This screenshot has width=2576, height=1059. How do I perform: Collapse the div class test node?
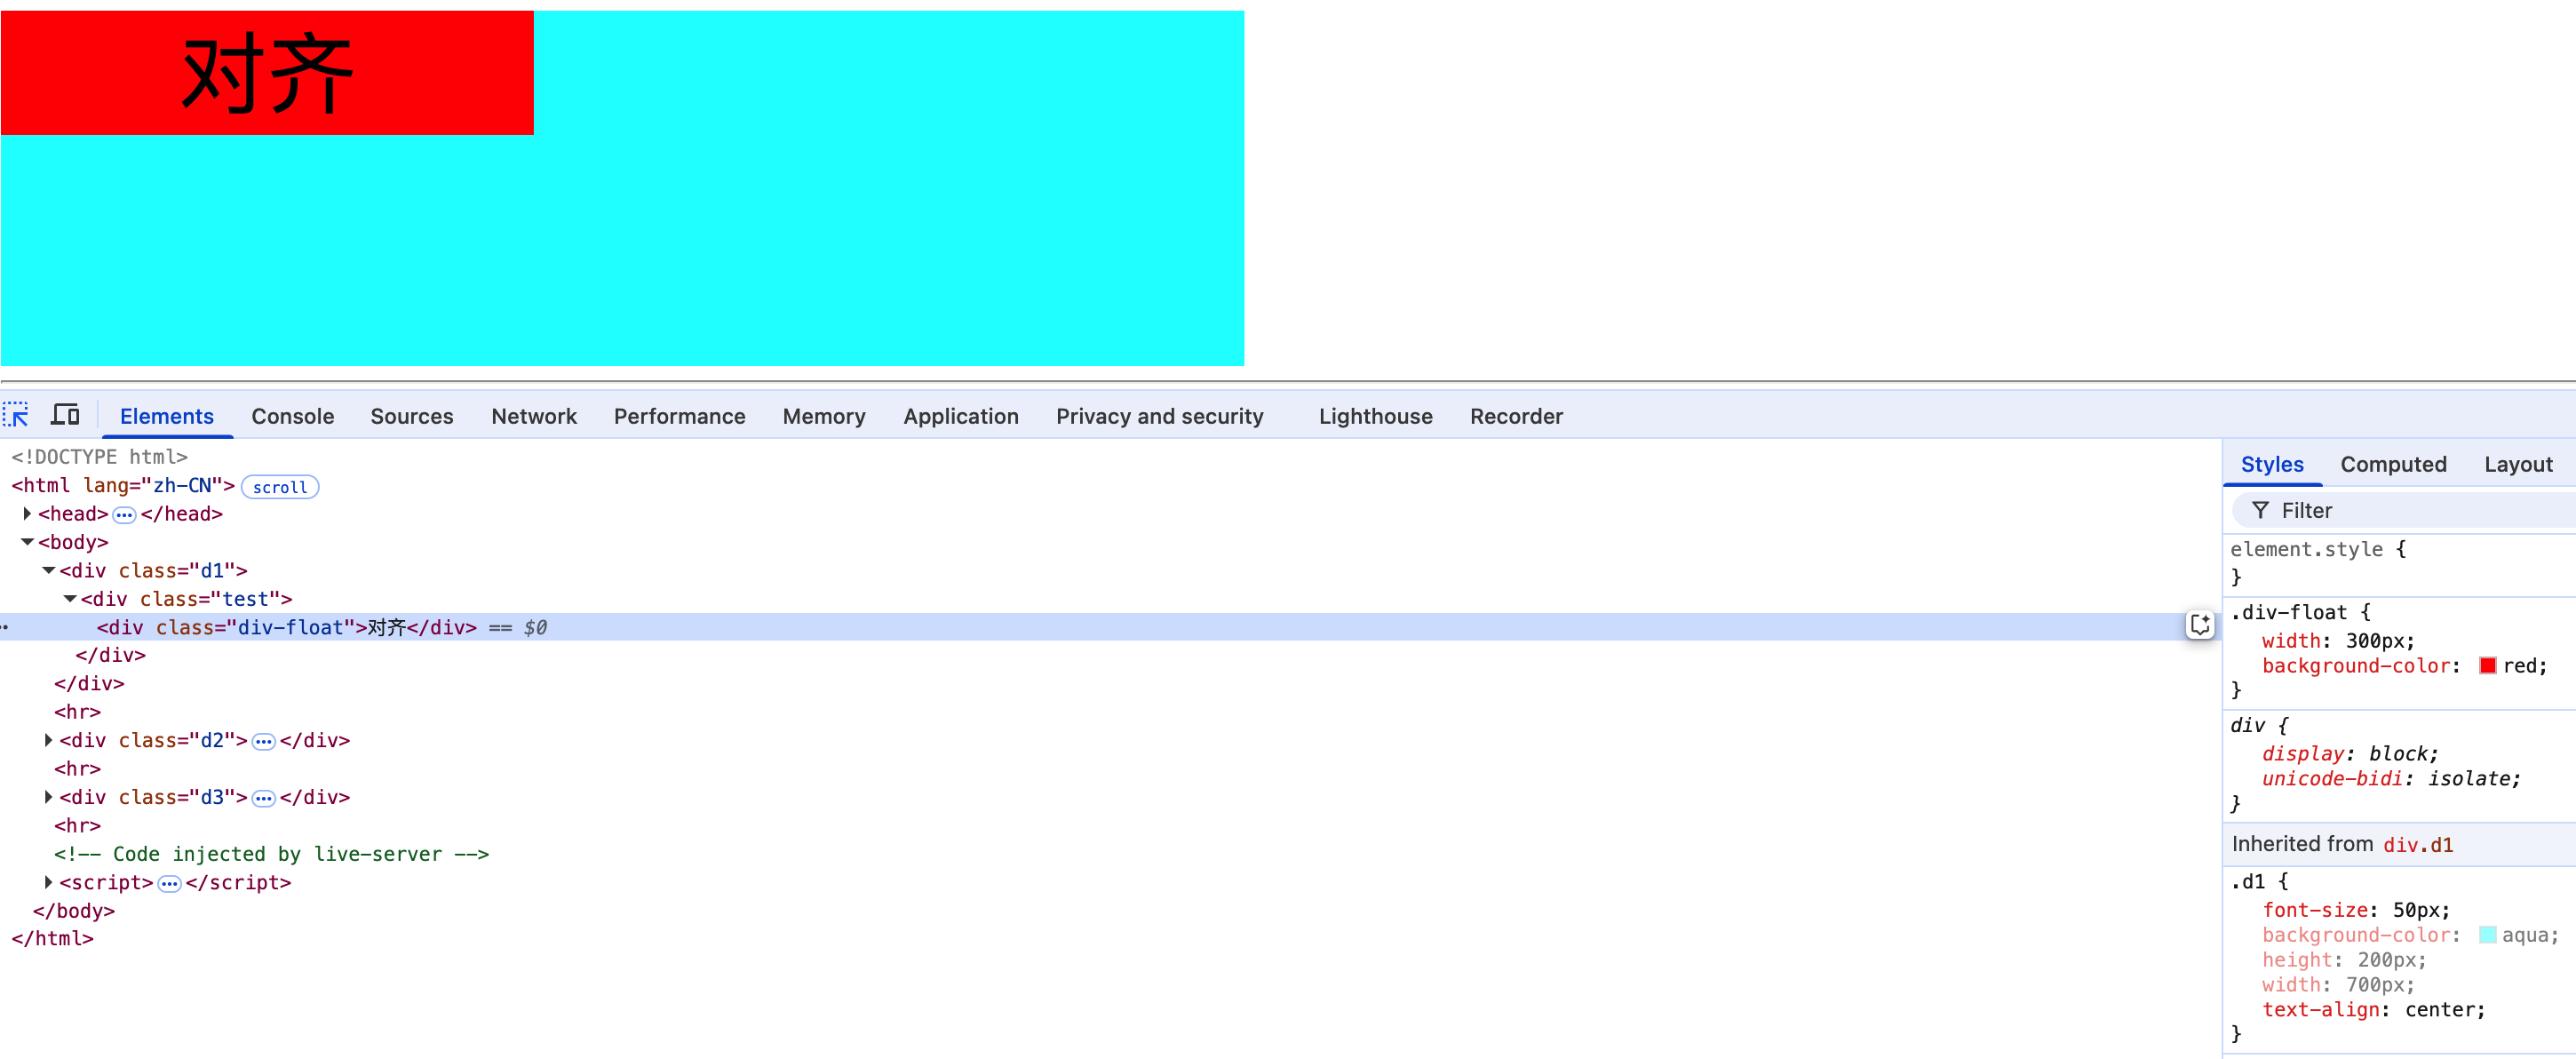[70, 599]
